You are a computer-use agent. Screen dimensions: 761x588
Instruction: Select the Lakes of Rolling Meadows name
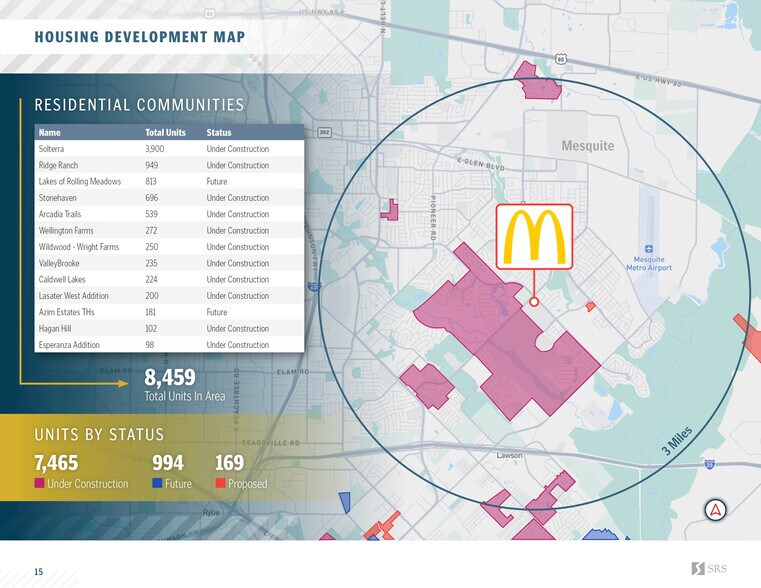pos(80,181)
